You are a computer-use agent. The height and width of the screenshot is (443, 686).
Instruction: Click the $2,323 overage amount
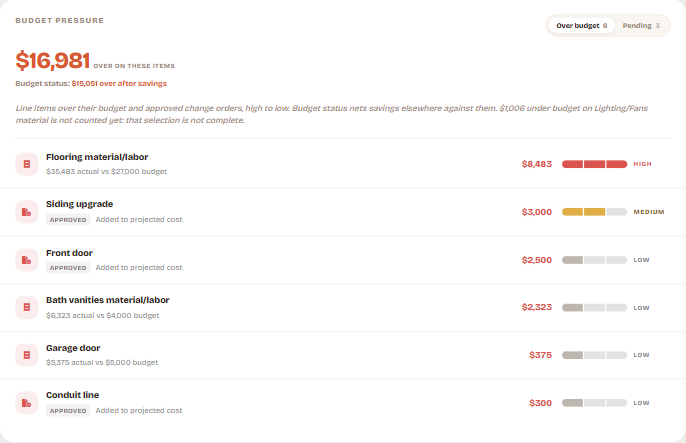tap(536, 307)
